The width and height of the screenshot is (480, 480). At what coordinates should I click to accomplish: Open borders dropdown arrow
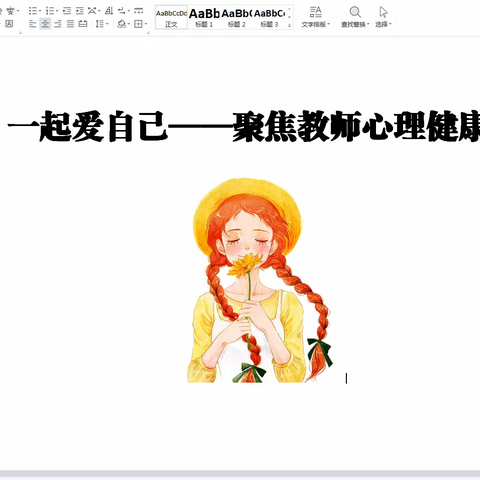[146, 24]
